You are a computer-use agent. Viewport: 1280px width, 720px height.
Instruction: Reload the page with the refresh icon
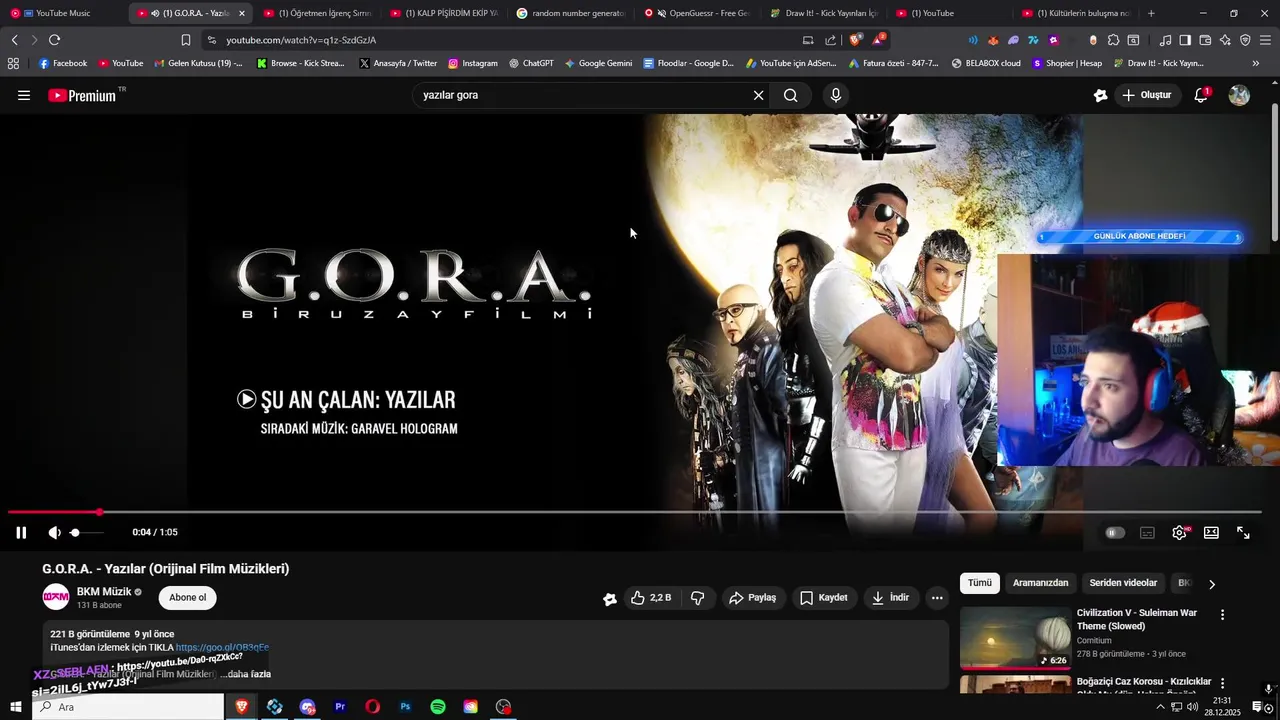click(x=54, y=40)
